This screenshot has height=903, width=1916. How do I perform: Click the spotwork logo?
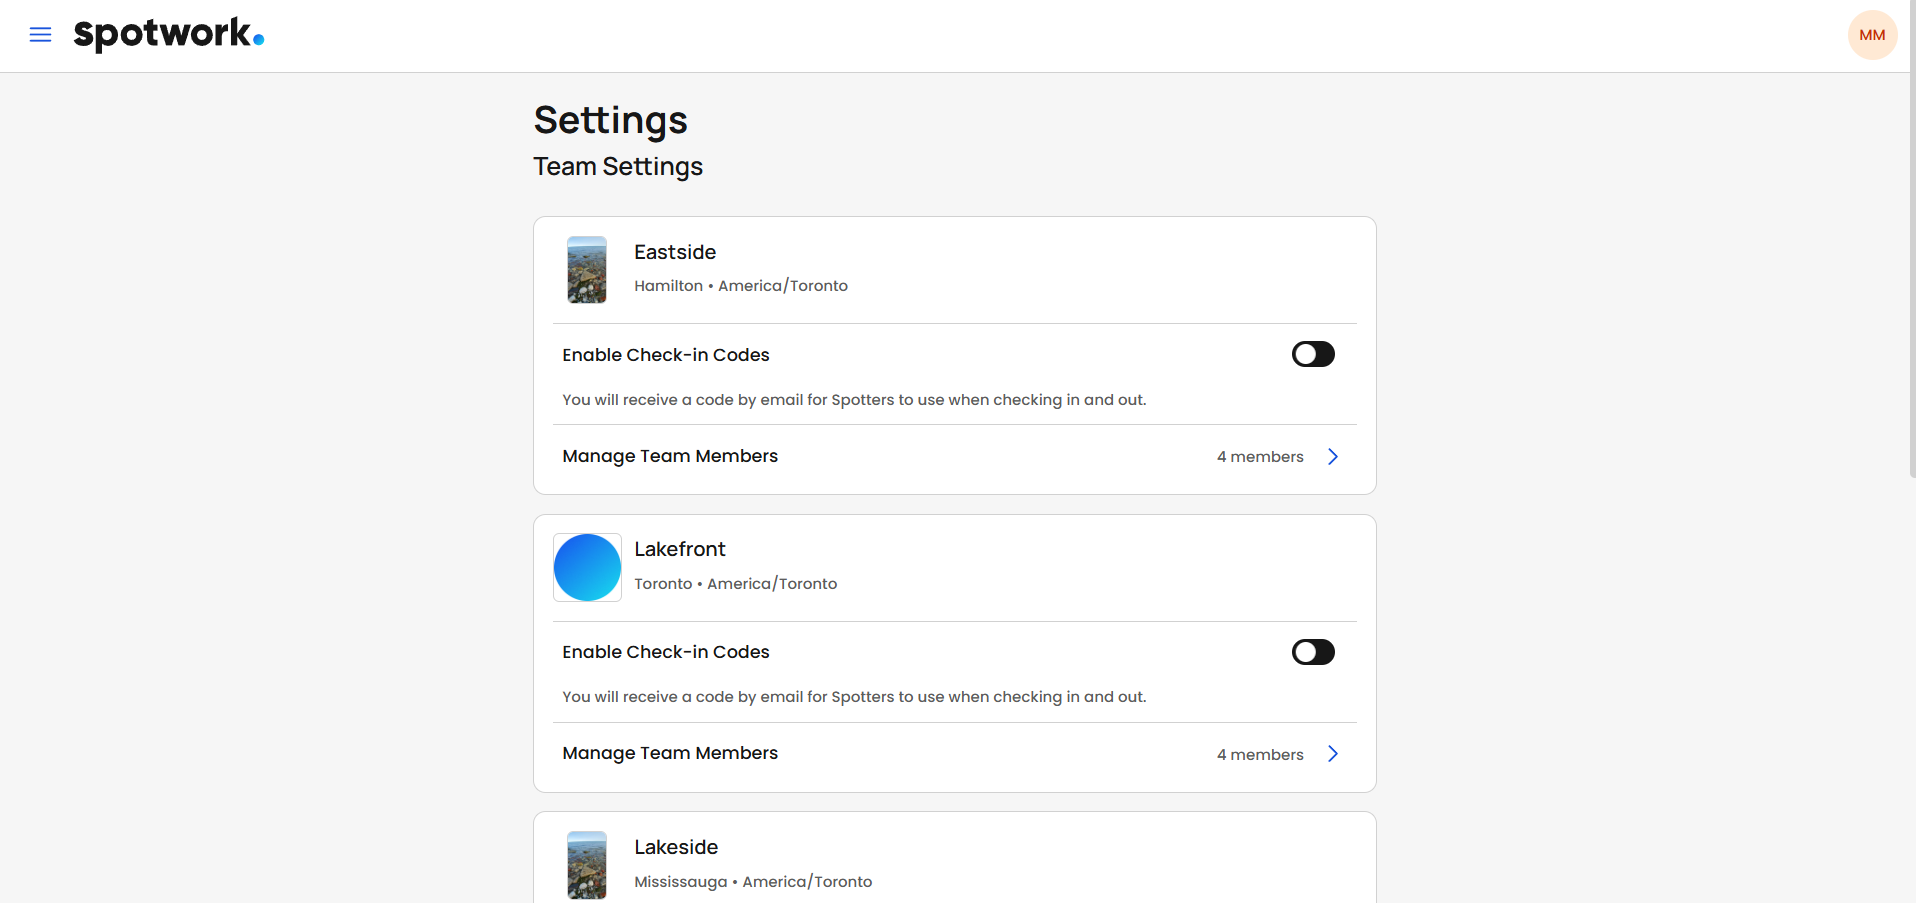coord(168,35)
